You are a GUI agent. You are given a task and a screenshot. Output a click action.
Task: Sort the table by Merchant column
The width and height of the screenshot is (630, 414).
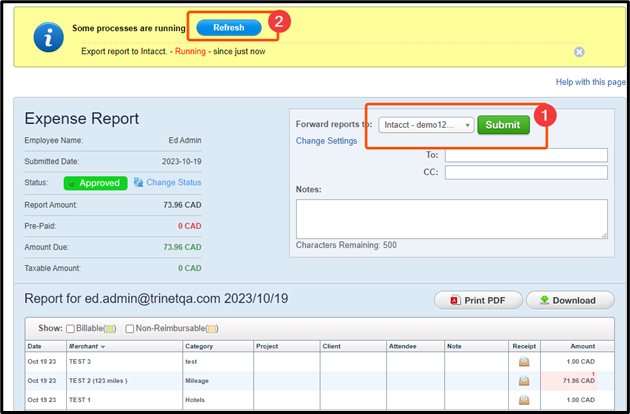(x=86, y=346)
